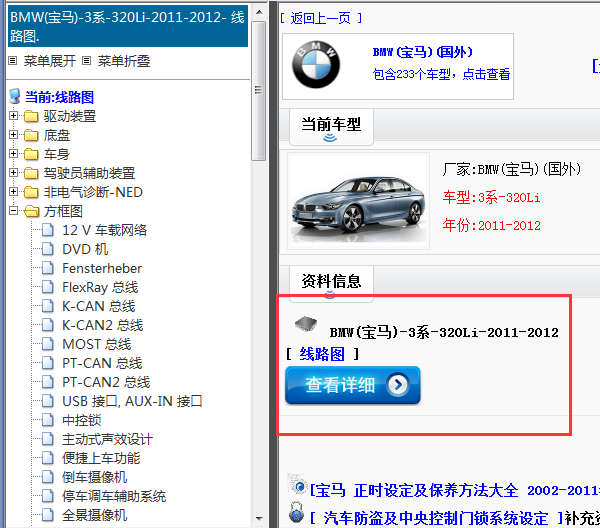Open 汽车防盗及中央控制门锁系统设定 link
Screen dimensions: 600x528
point(436,518)
